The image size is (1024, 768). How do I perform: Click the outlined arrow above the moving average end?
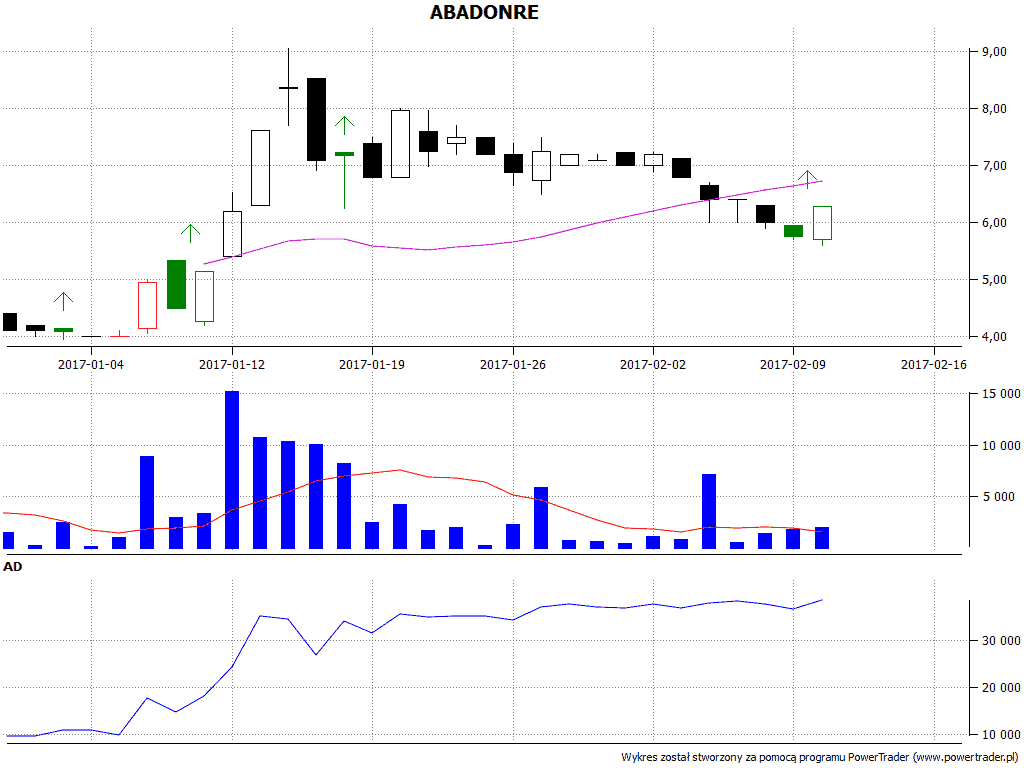click(808, 179)
